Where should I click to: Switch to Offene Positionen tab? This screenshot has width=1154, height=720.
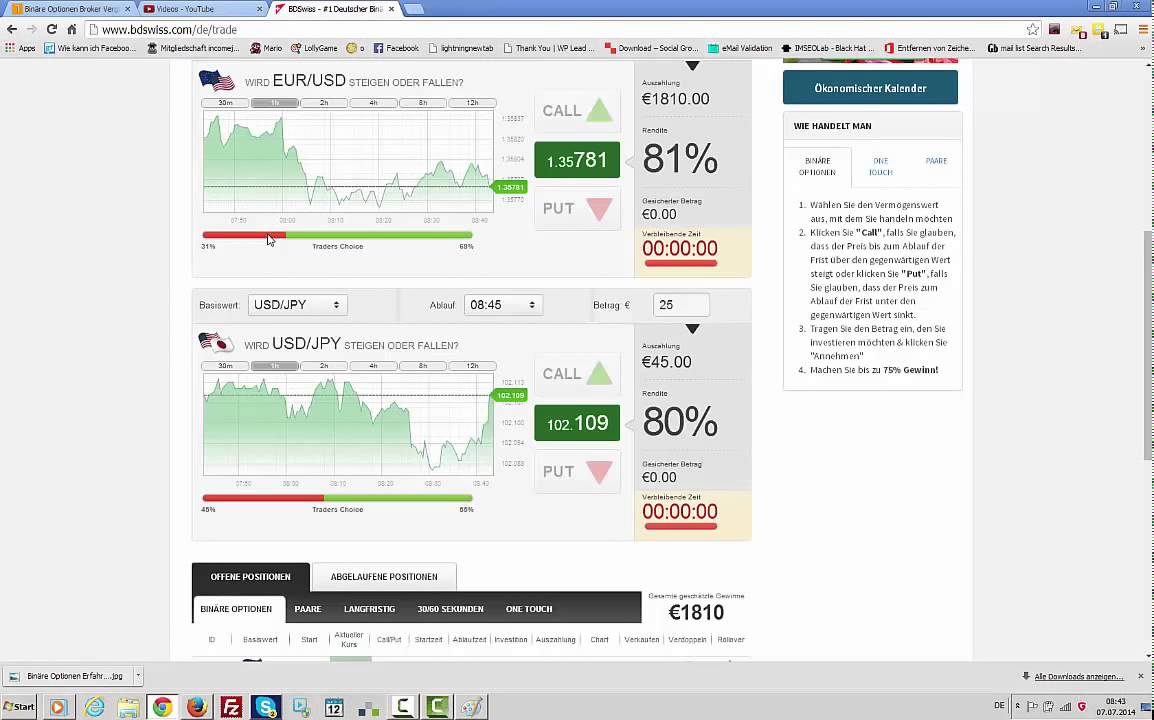coord(250,576)
